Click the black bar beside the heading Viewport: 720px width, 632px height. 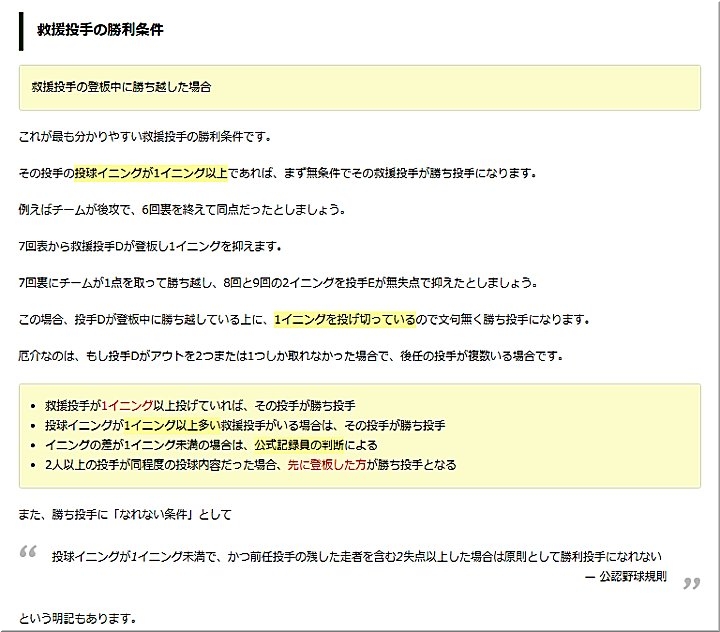pos(21,30)
